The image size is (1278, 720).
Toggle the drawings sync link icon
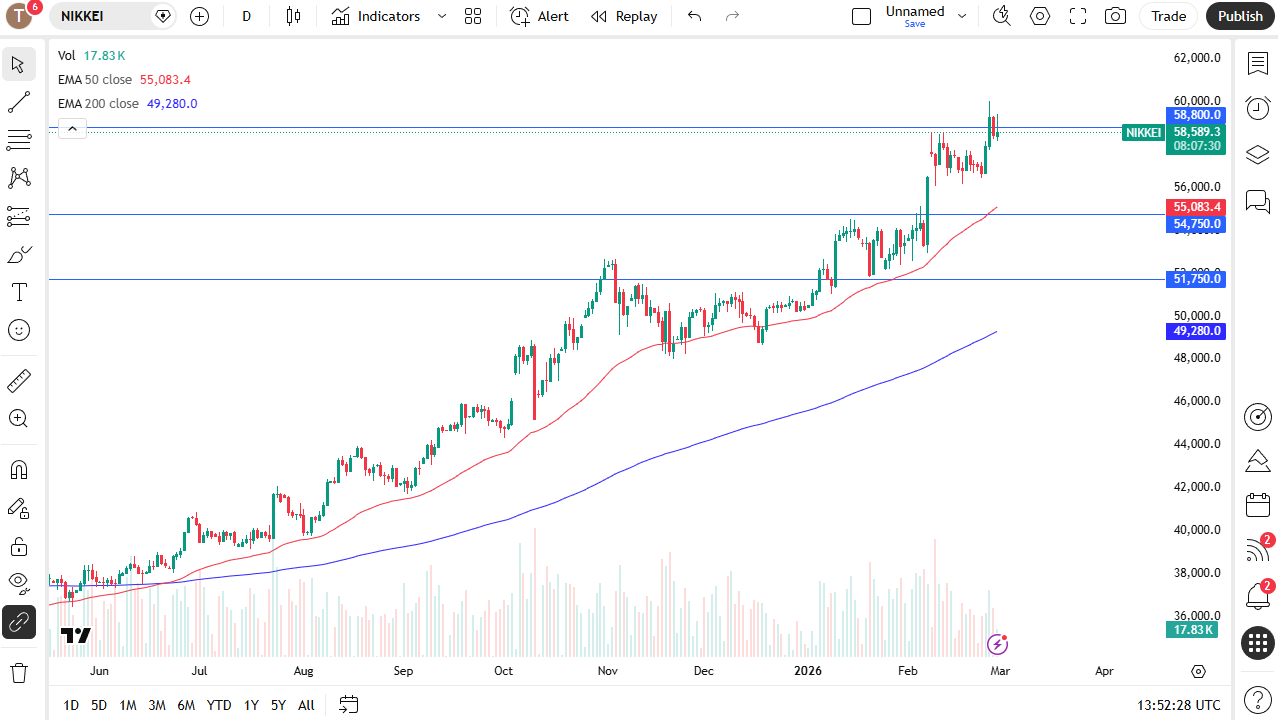[x=18, y=622]
